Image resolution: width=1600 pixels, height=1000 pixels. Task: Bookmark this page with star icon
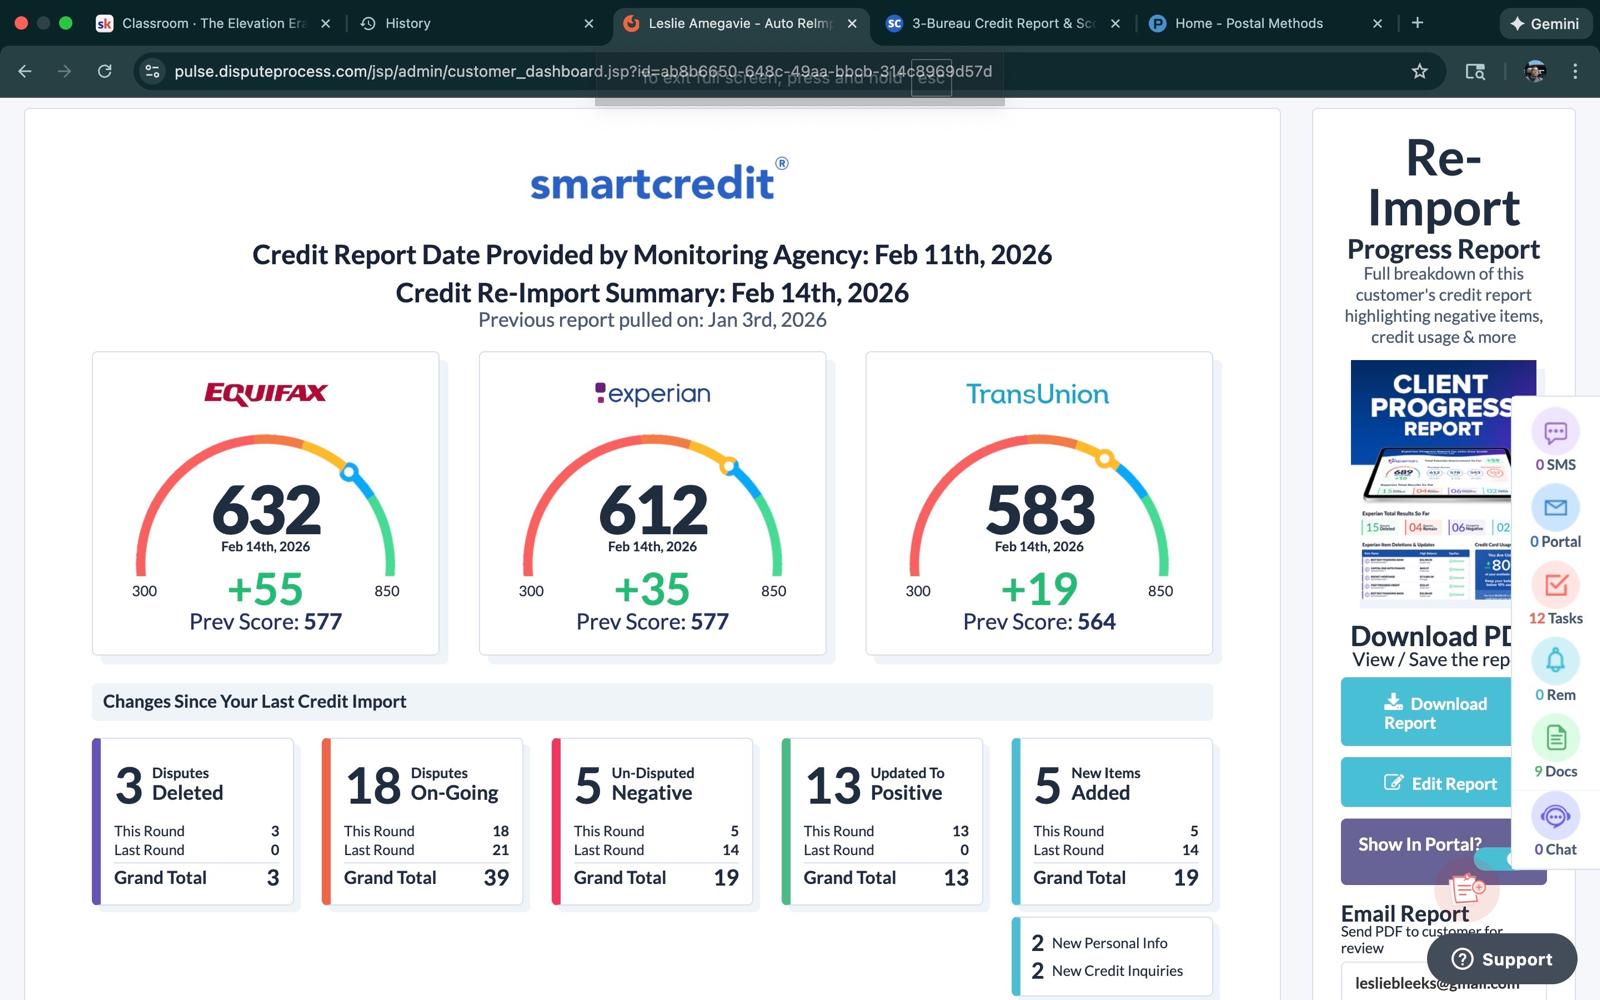1419,71
